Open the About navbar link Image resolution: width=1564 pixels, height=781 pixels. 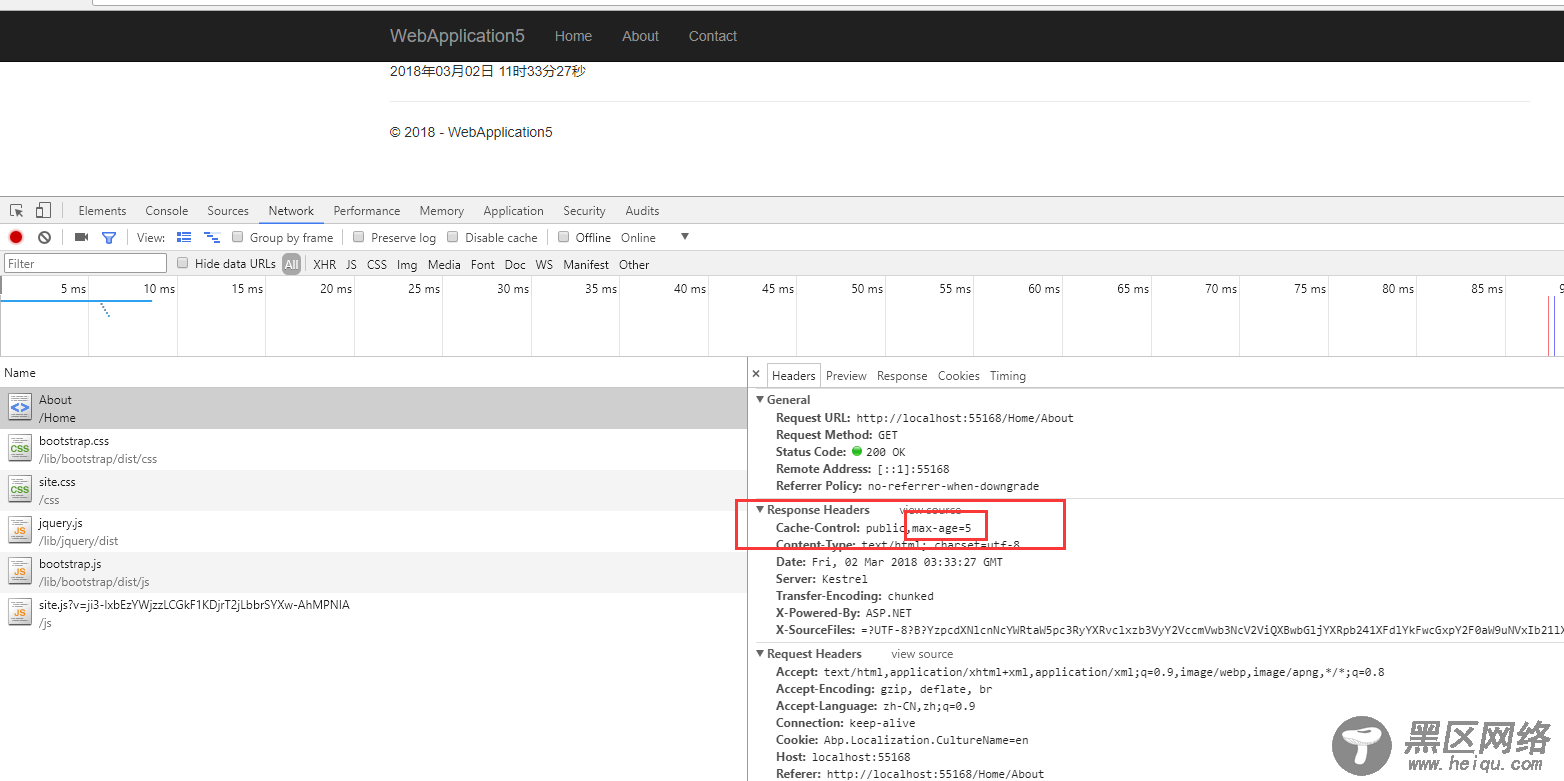coord(640,36)
